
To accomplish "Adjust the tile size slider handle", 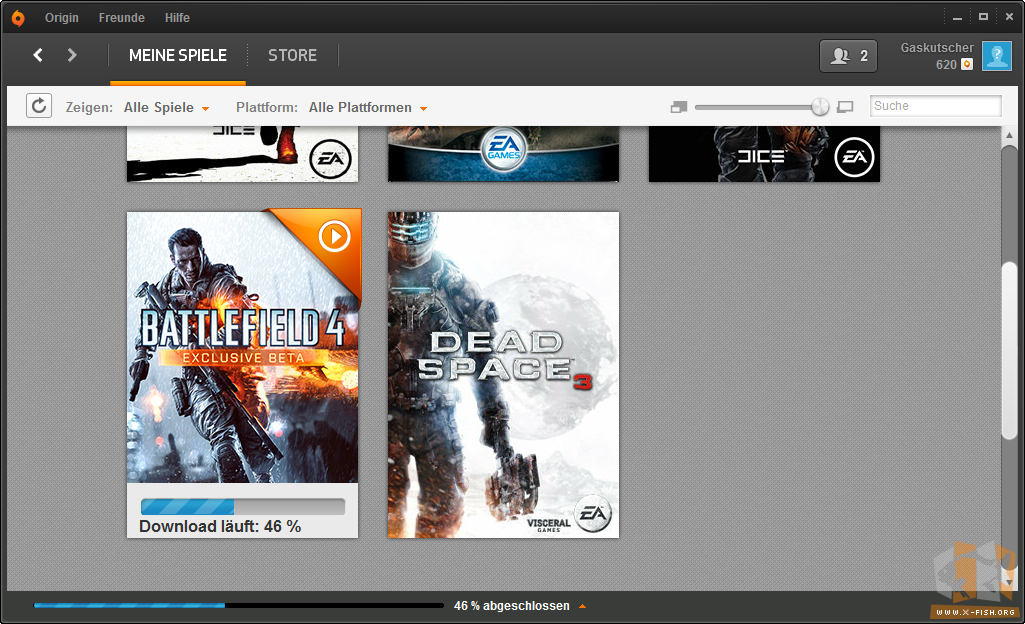I will 820,107.
